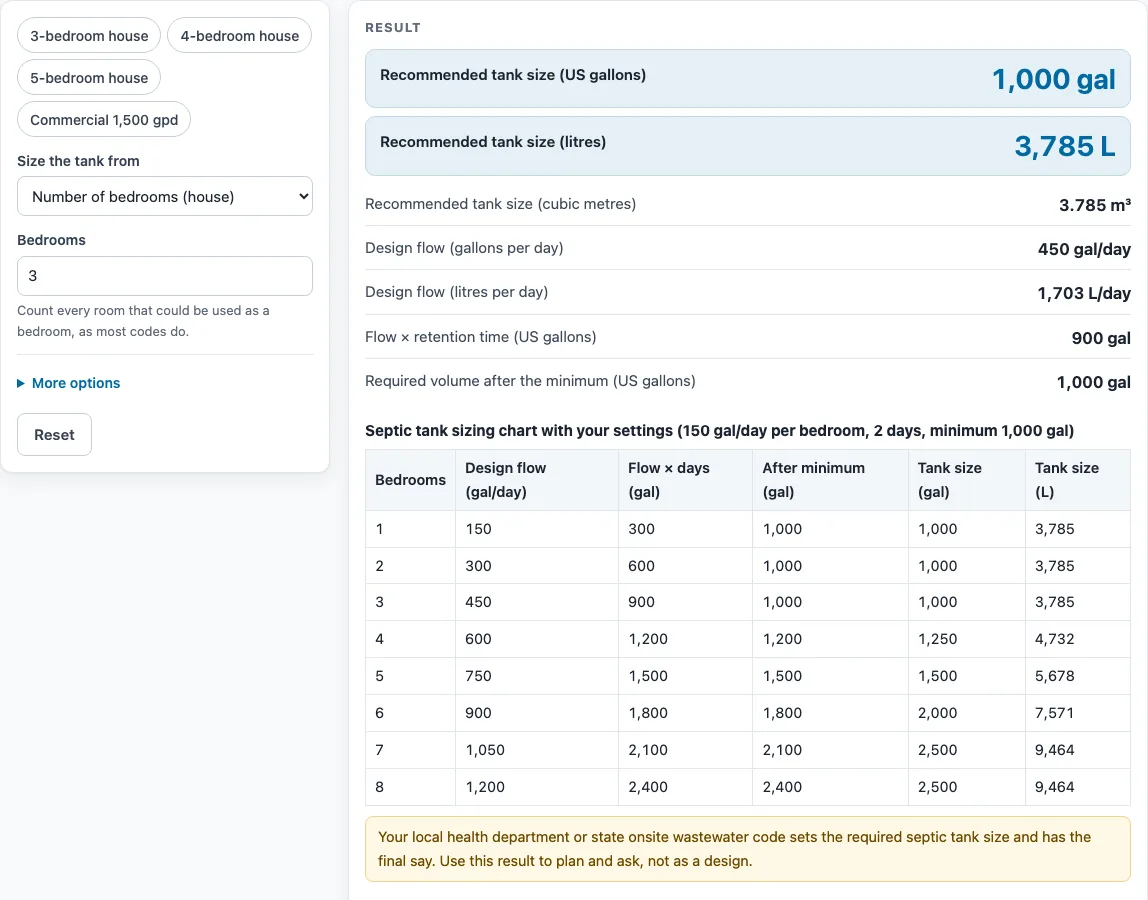Open the Size the tank from dropdown
1148x900 pixels.
pos(165,196)
